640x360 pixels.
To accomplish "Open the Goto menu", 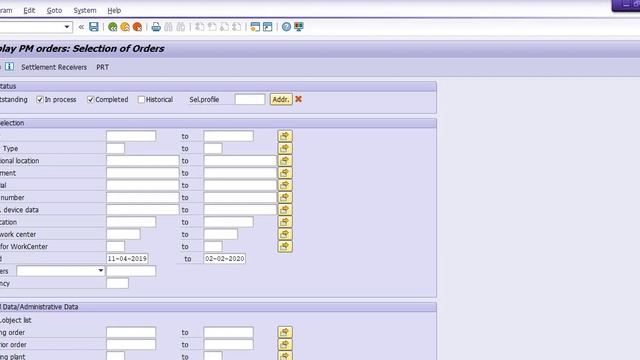I will 54,10.
